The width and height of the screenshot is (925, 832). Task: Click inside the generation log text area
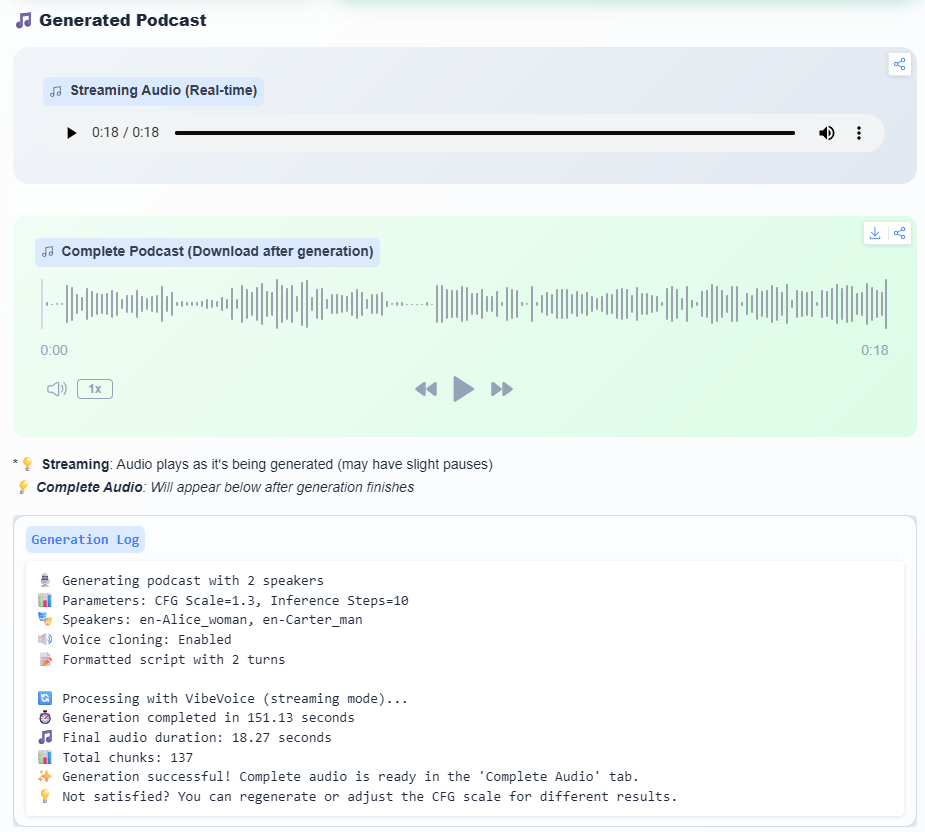point(465,688)
